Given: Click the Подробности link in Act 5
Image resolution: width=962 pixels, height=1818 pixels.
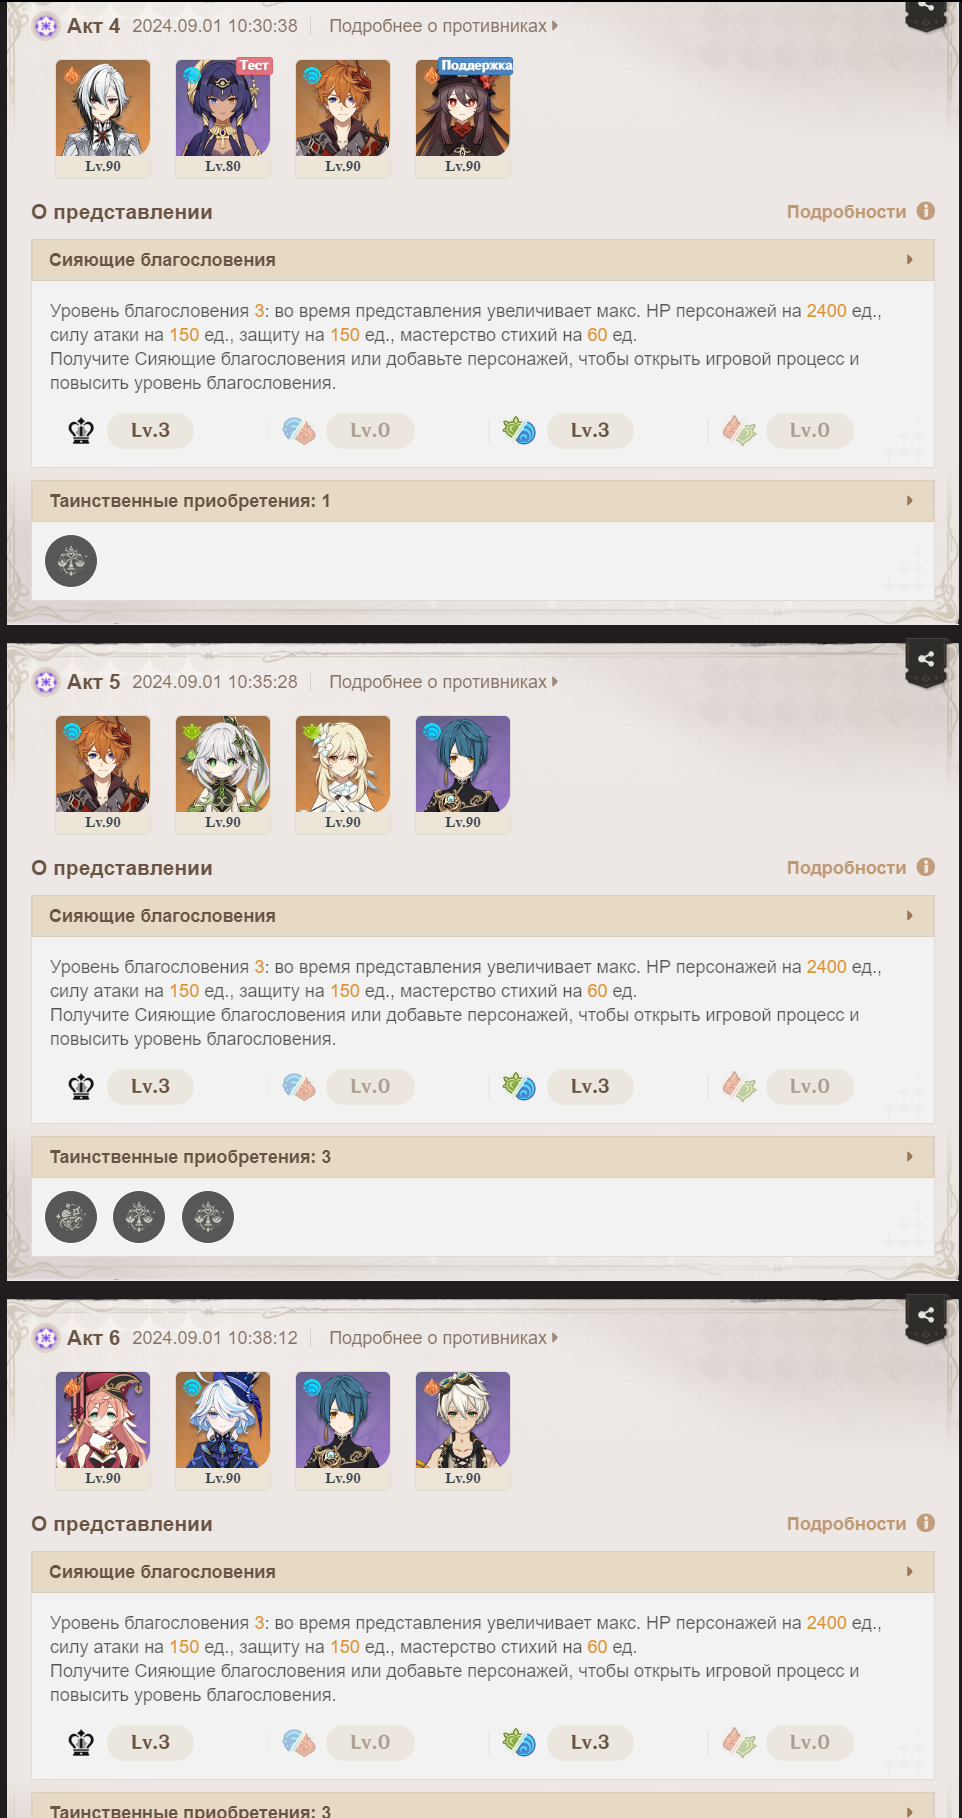Looking at the screenshot, I should 846,868.
